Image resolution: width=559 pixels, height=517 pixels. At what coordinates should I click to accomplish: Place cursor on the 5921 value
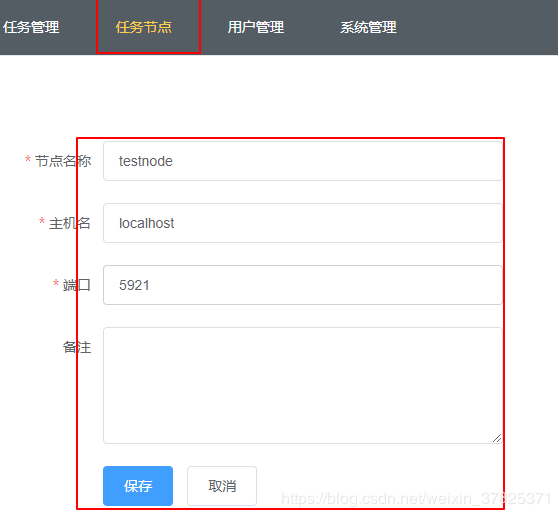[134, 285]
